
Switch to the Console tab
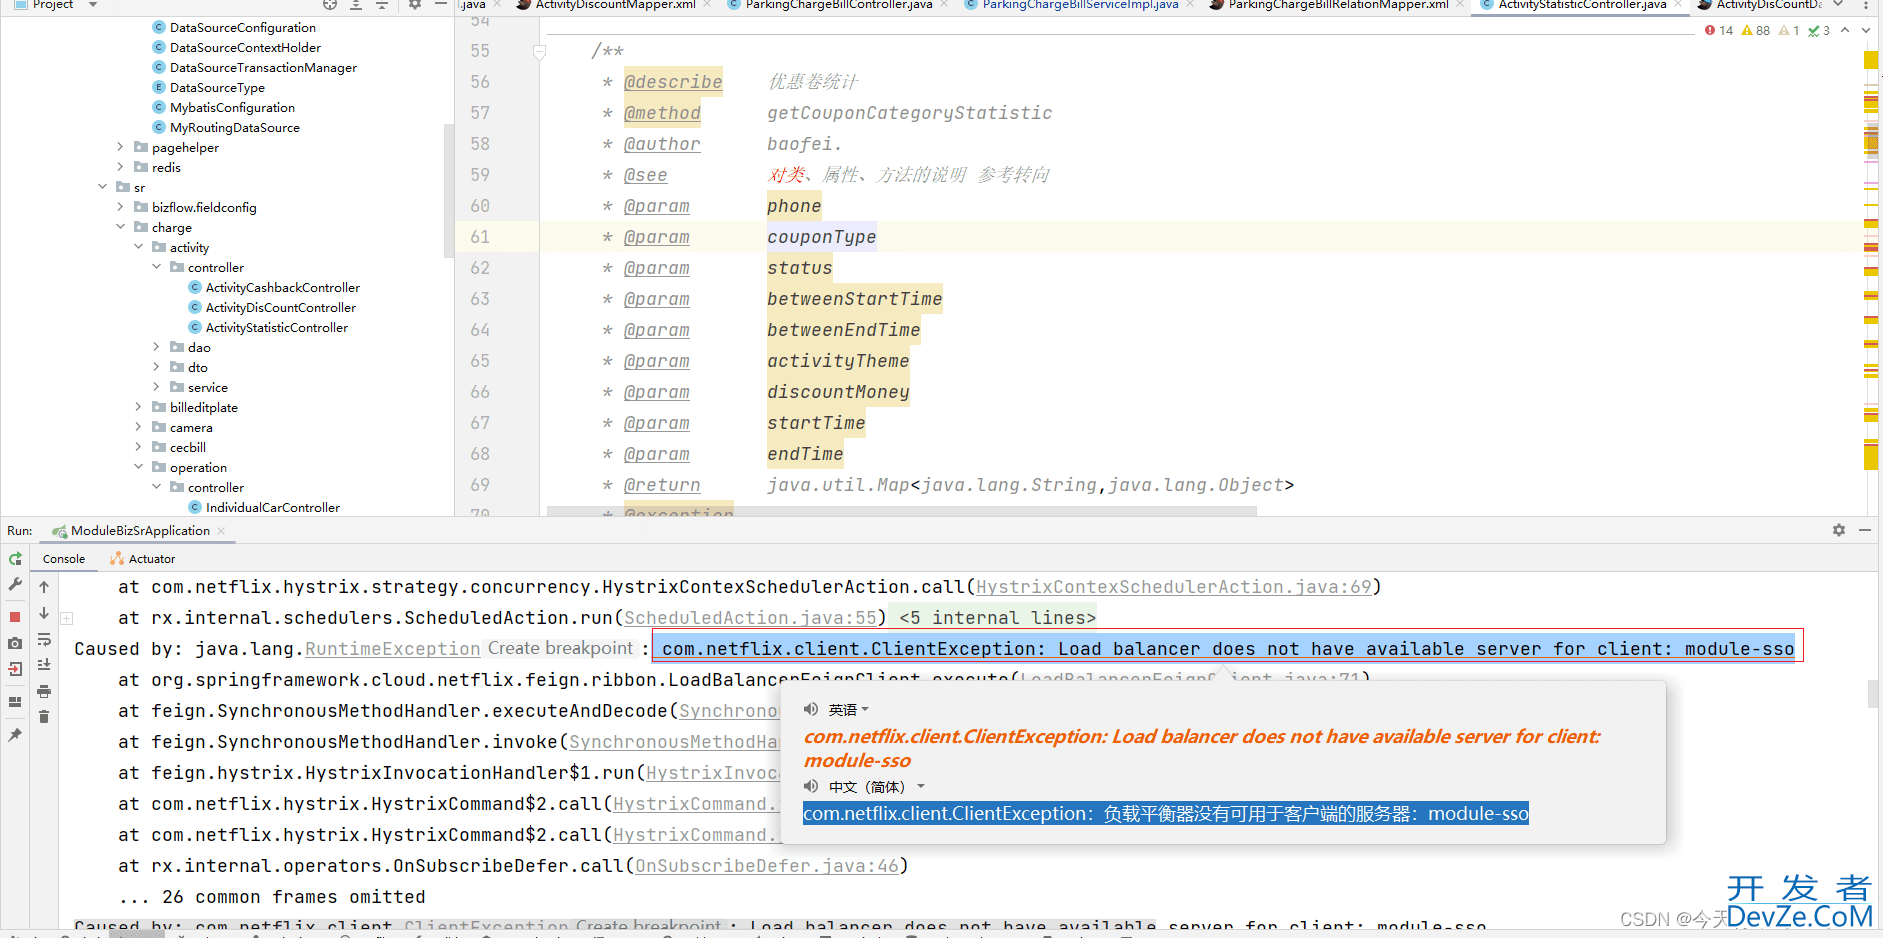pyautogui.click(x=64, y=559)
